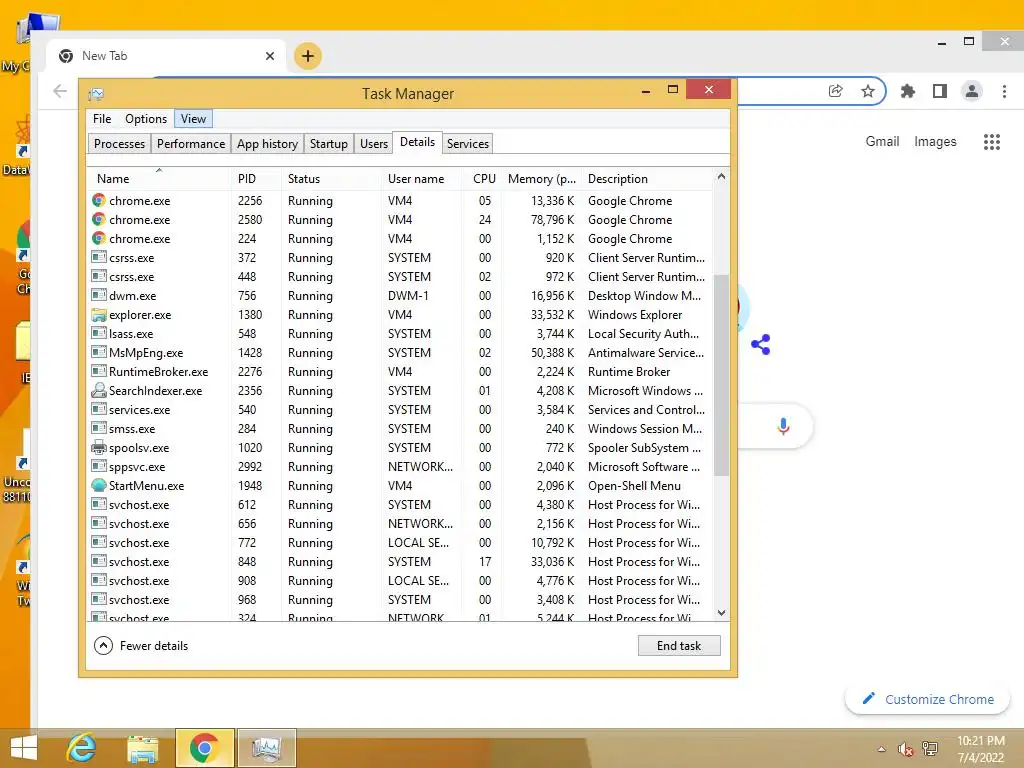Image resolution: width=1024 pixels, height=768 pixels.
Task: Switch to Chrome in the taskbar
Action: coord(204,748)
